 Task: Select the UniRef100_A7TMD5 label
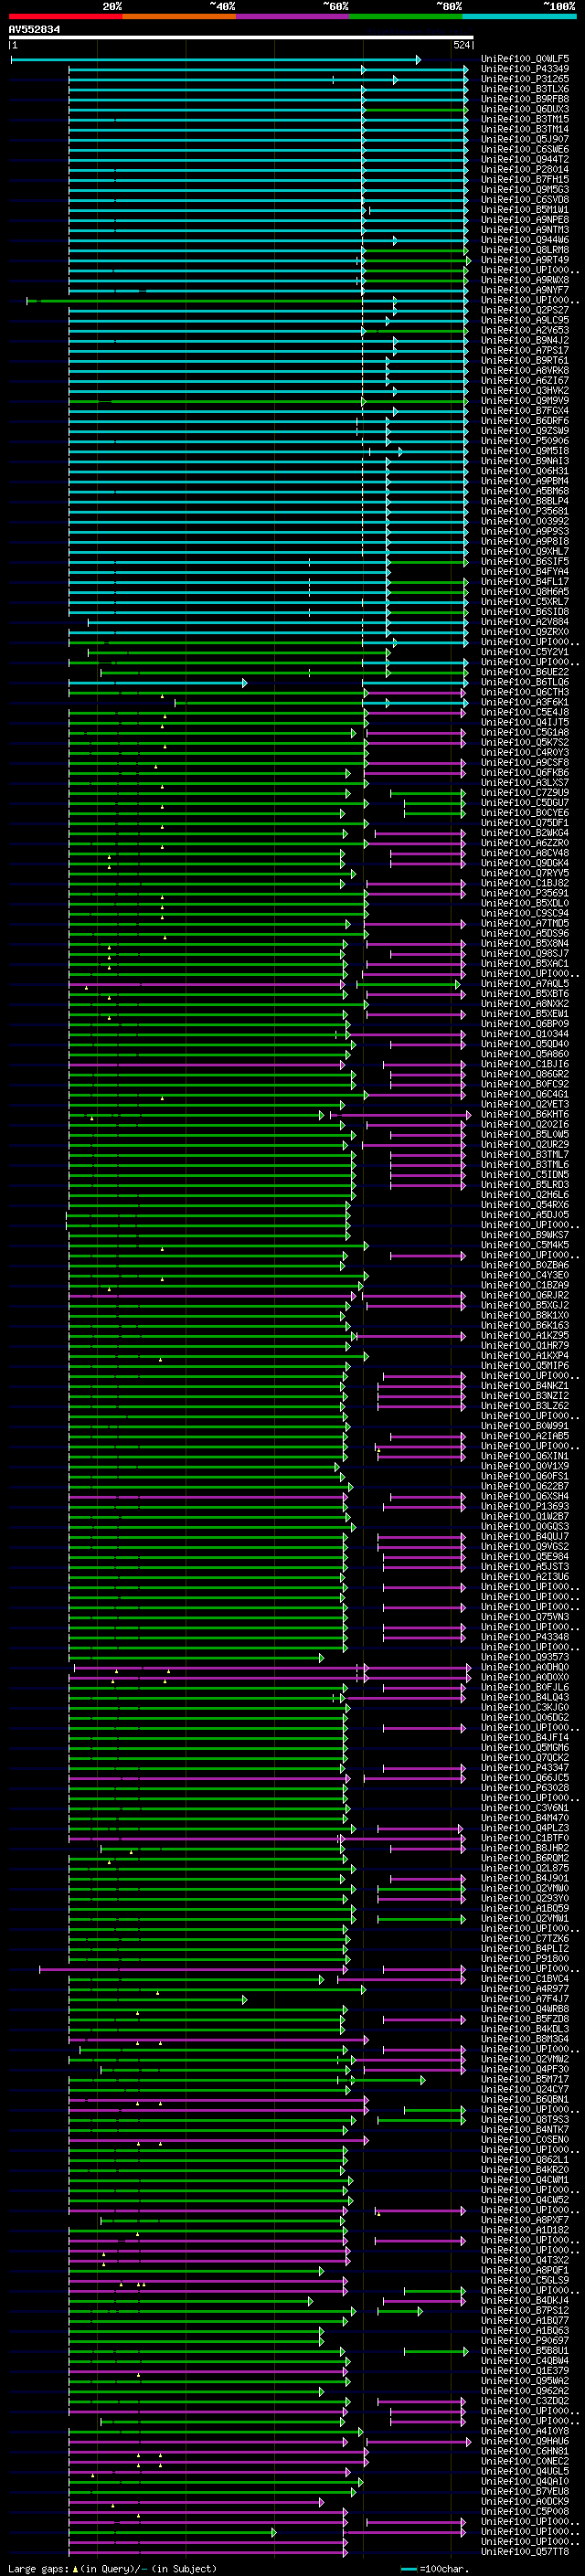click(525, 923)
